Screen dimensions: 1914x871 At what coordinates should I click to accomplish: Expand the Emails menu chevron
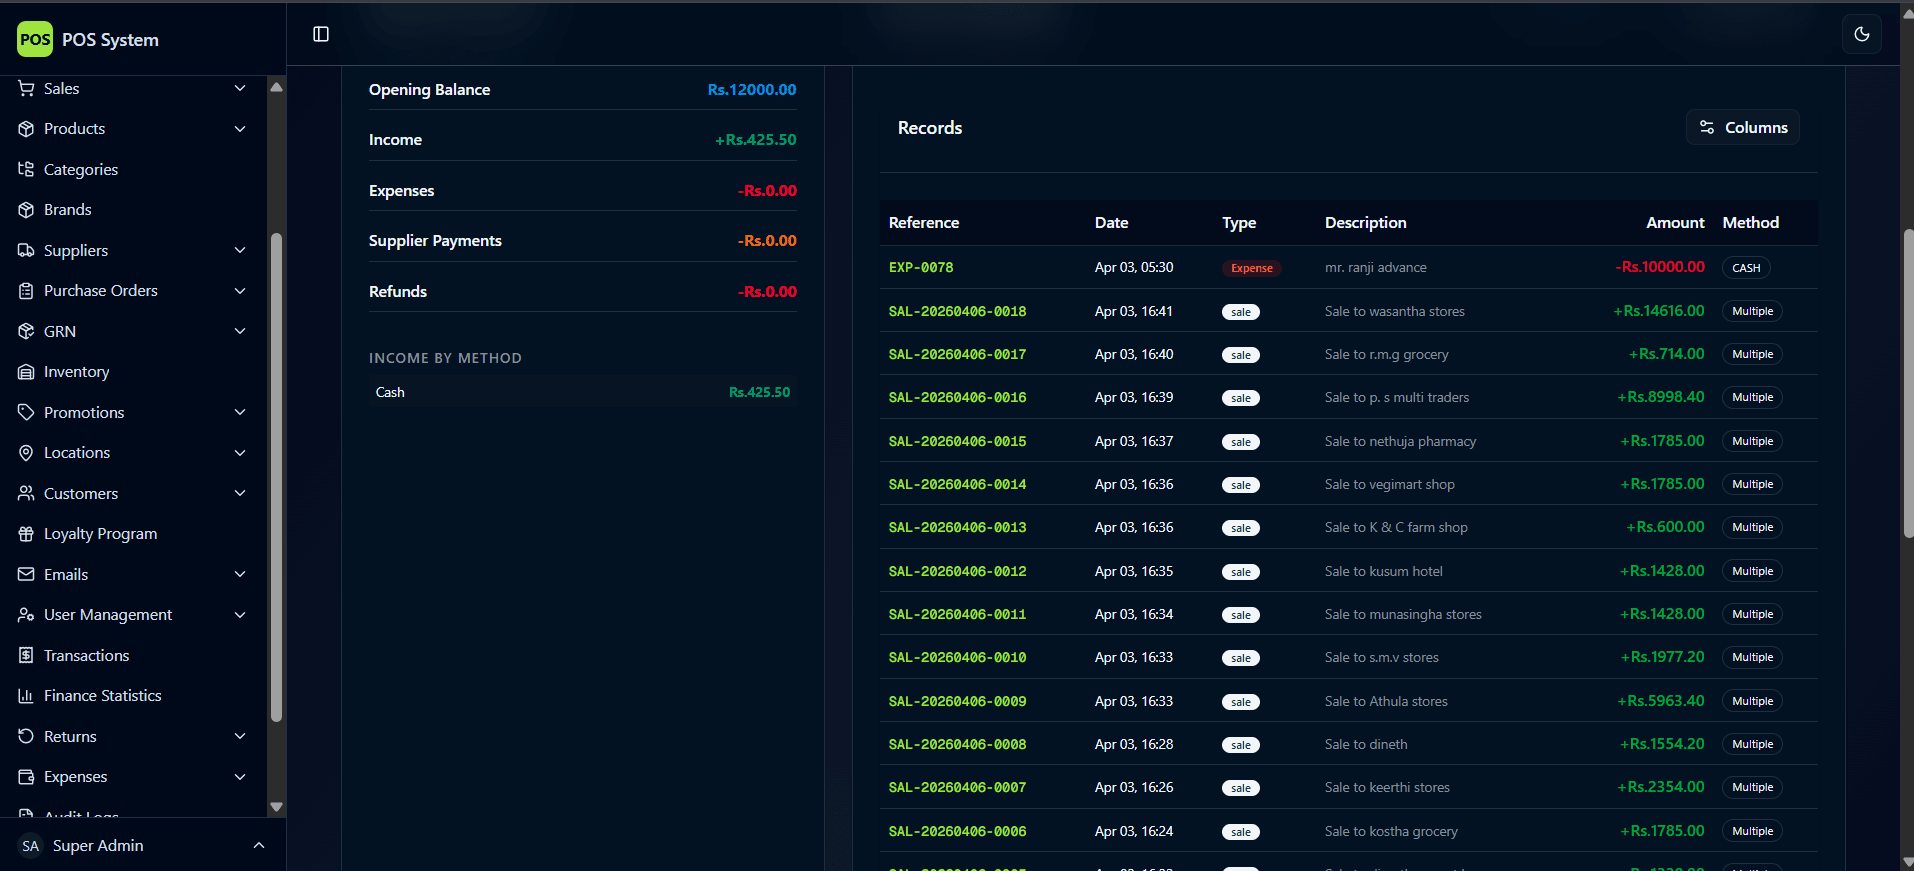[240, 574]
